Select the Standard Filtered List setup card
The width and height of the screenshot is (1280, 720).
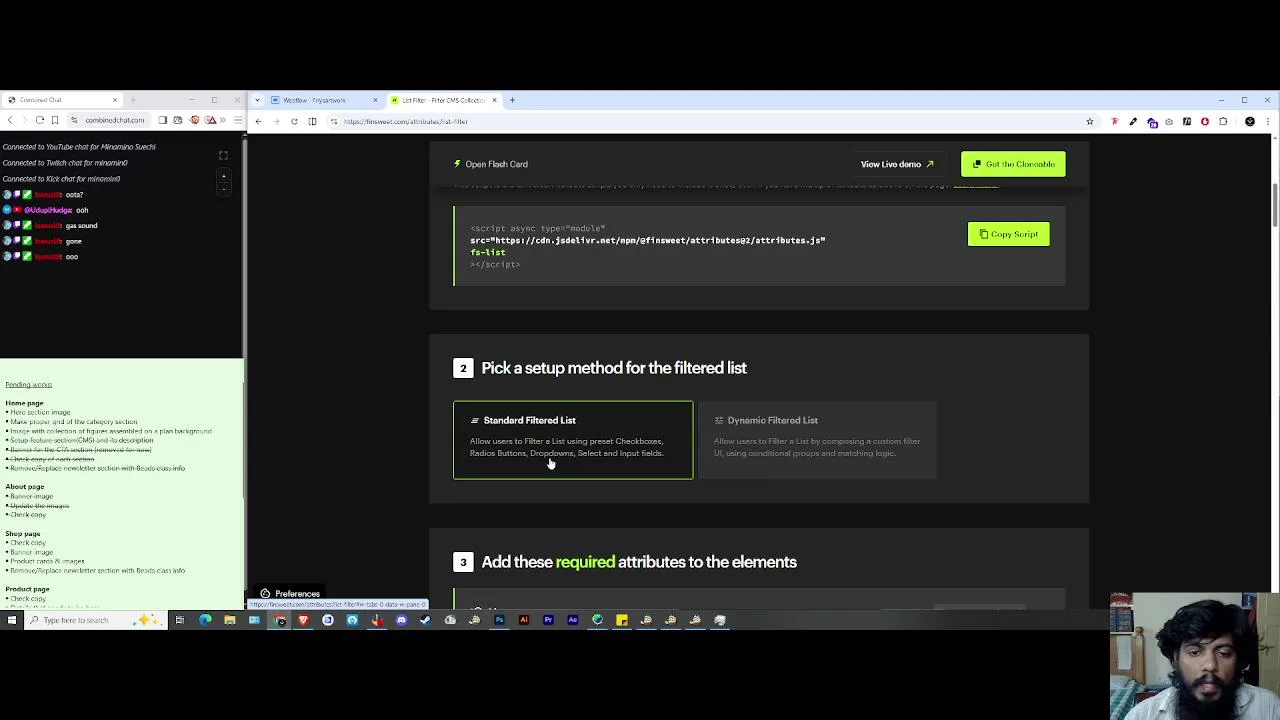point(573,440)
